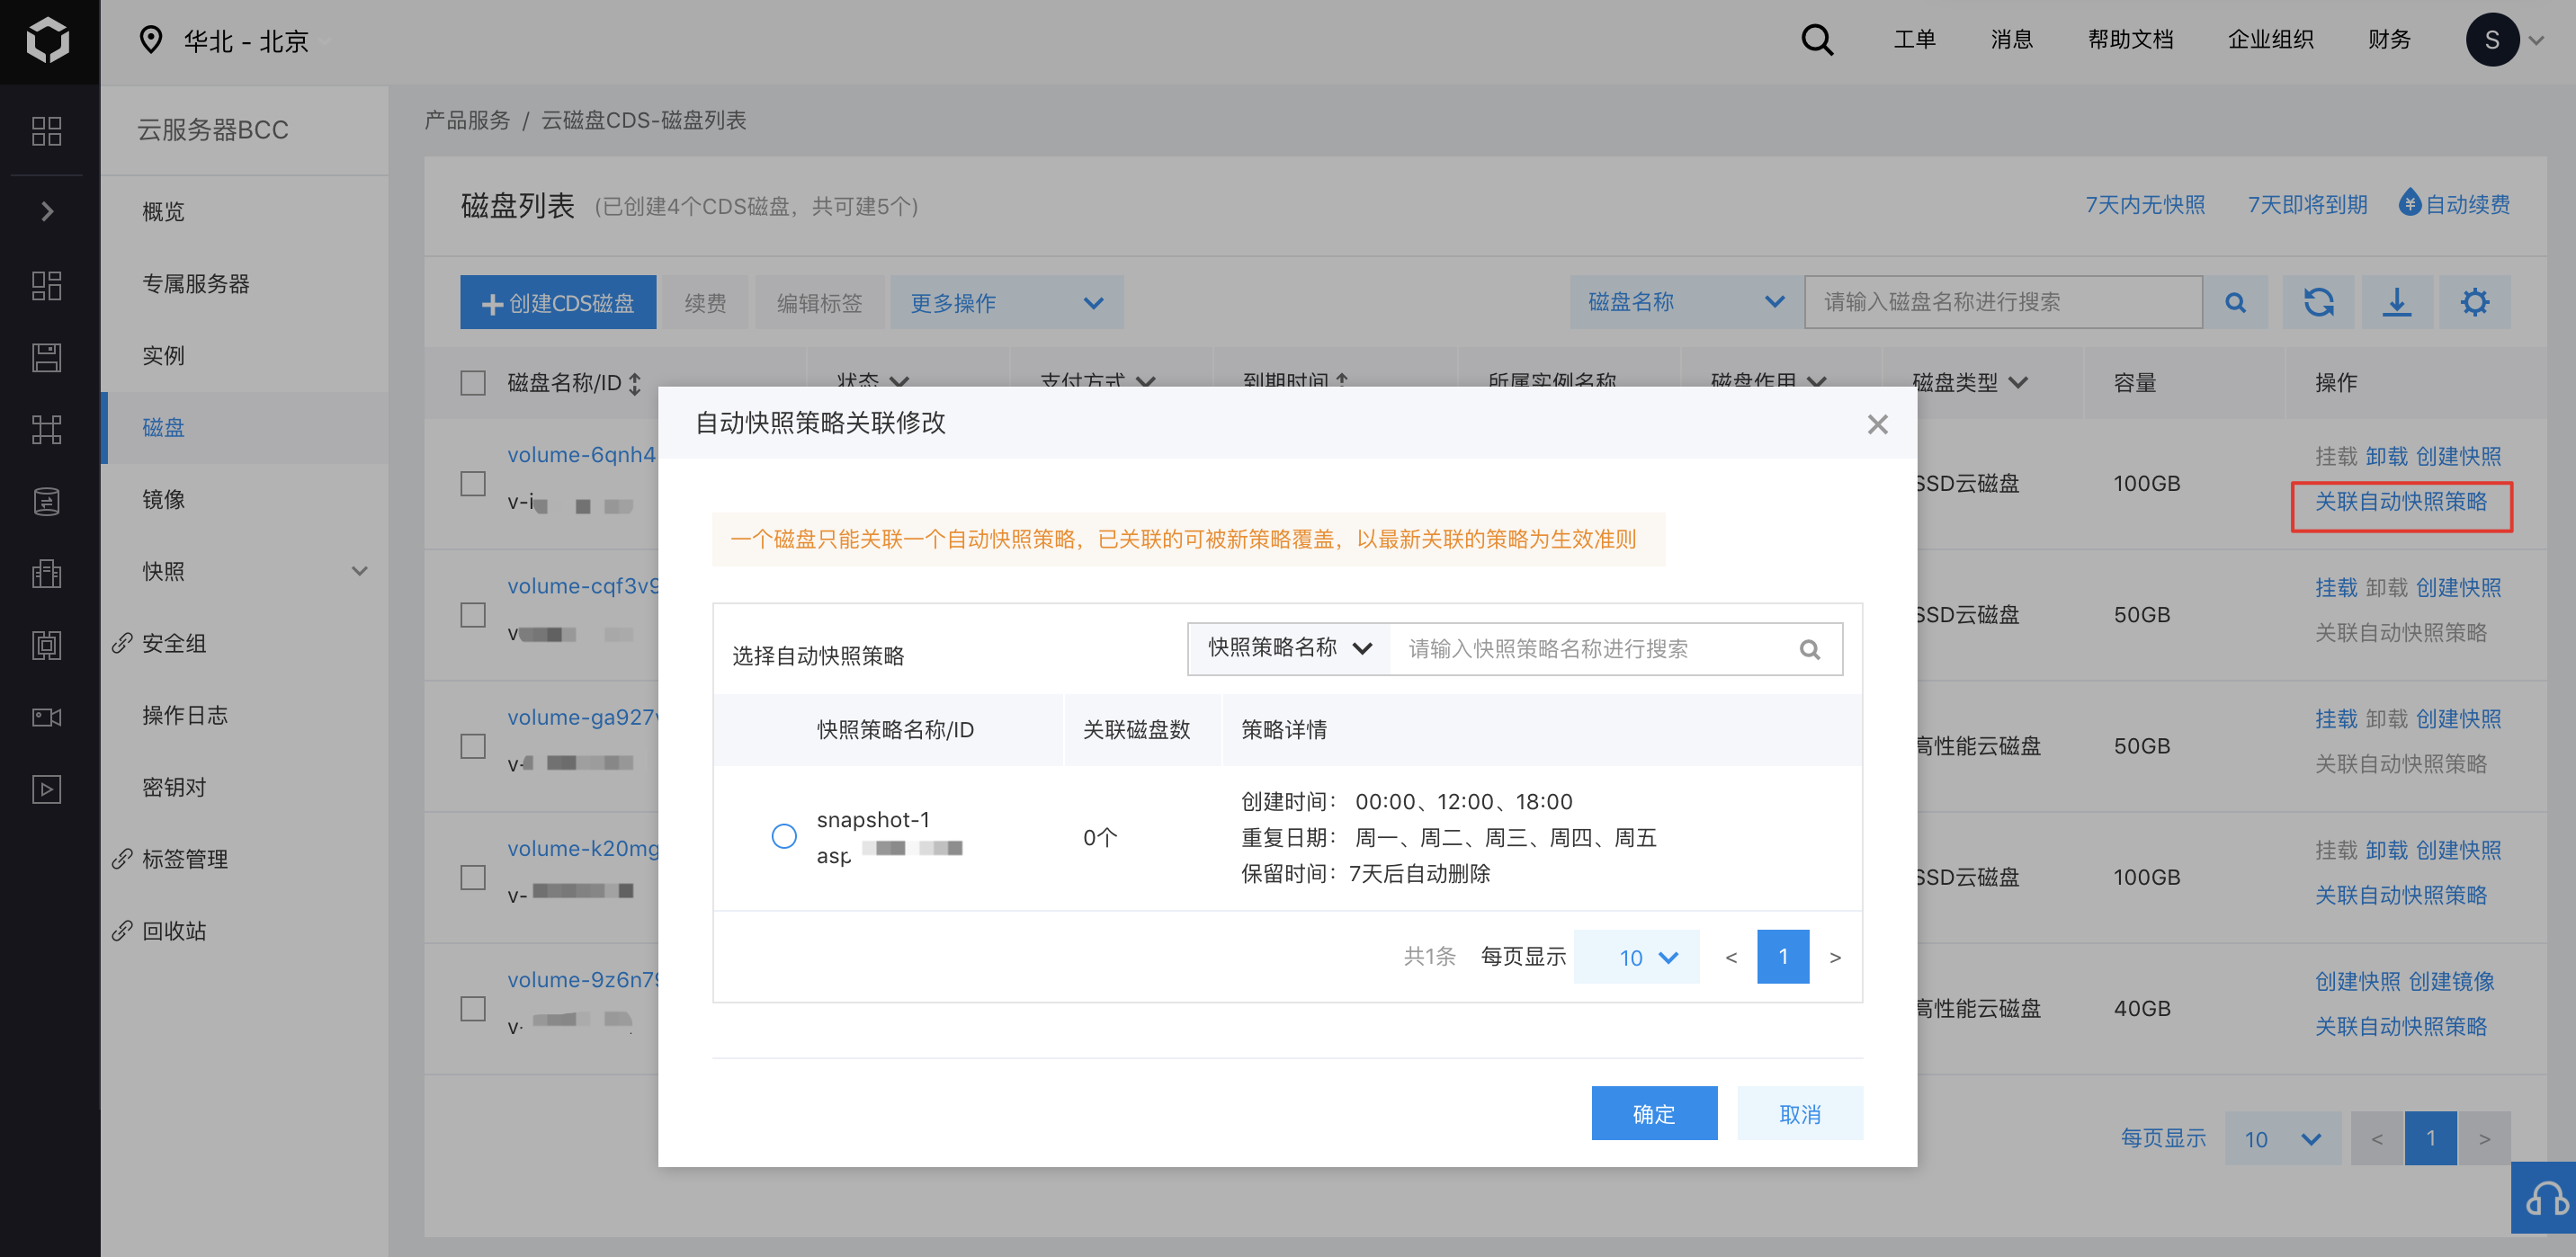Click the policy search magnifier icon
The width and height of the screenshot is (2576, 1257).
click(1809, 649)
